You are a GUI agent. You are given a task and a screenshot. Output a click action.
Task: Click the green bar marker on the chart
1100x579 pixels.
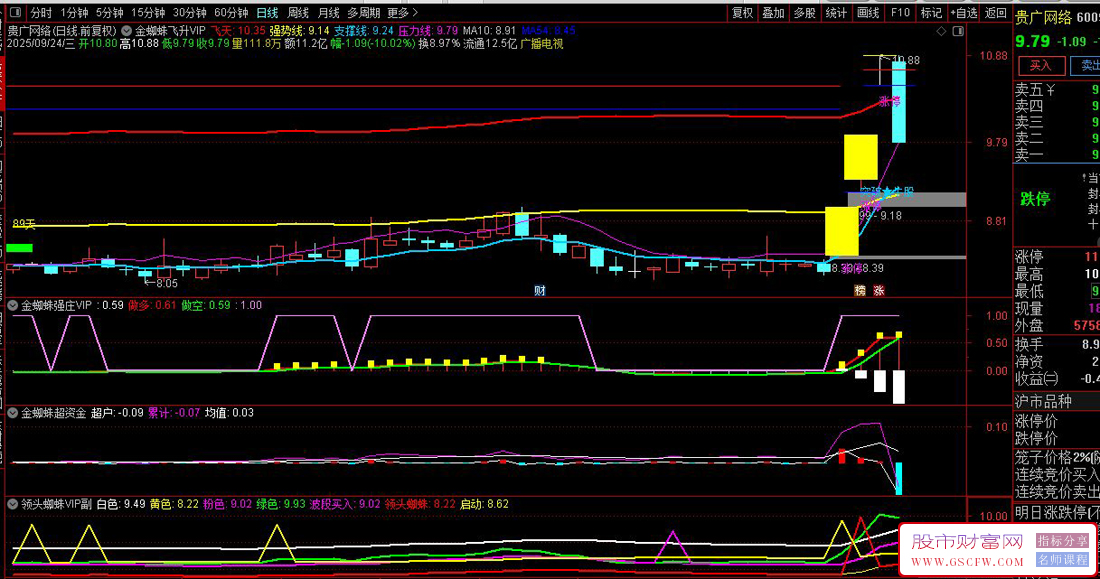[19, 248]
